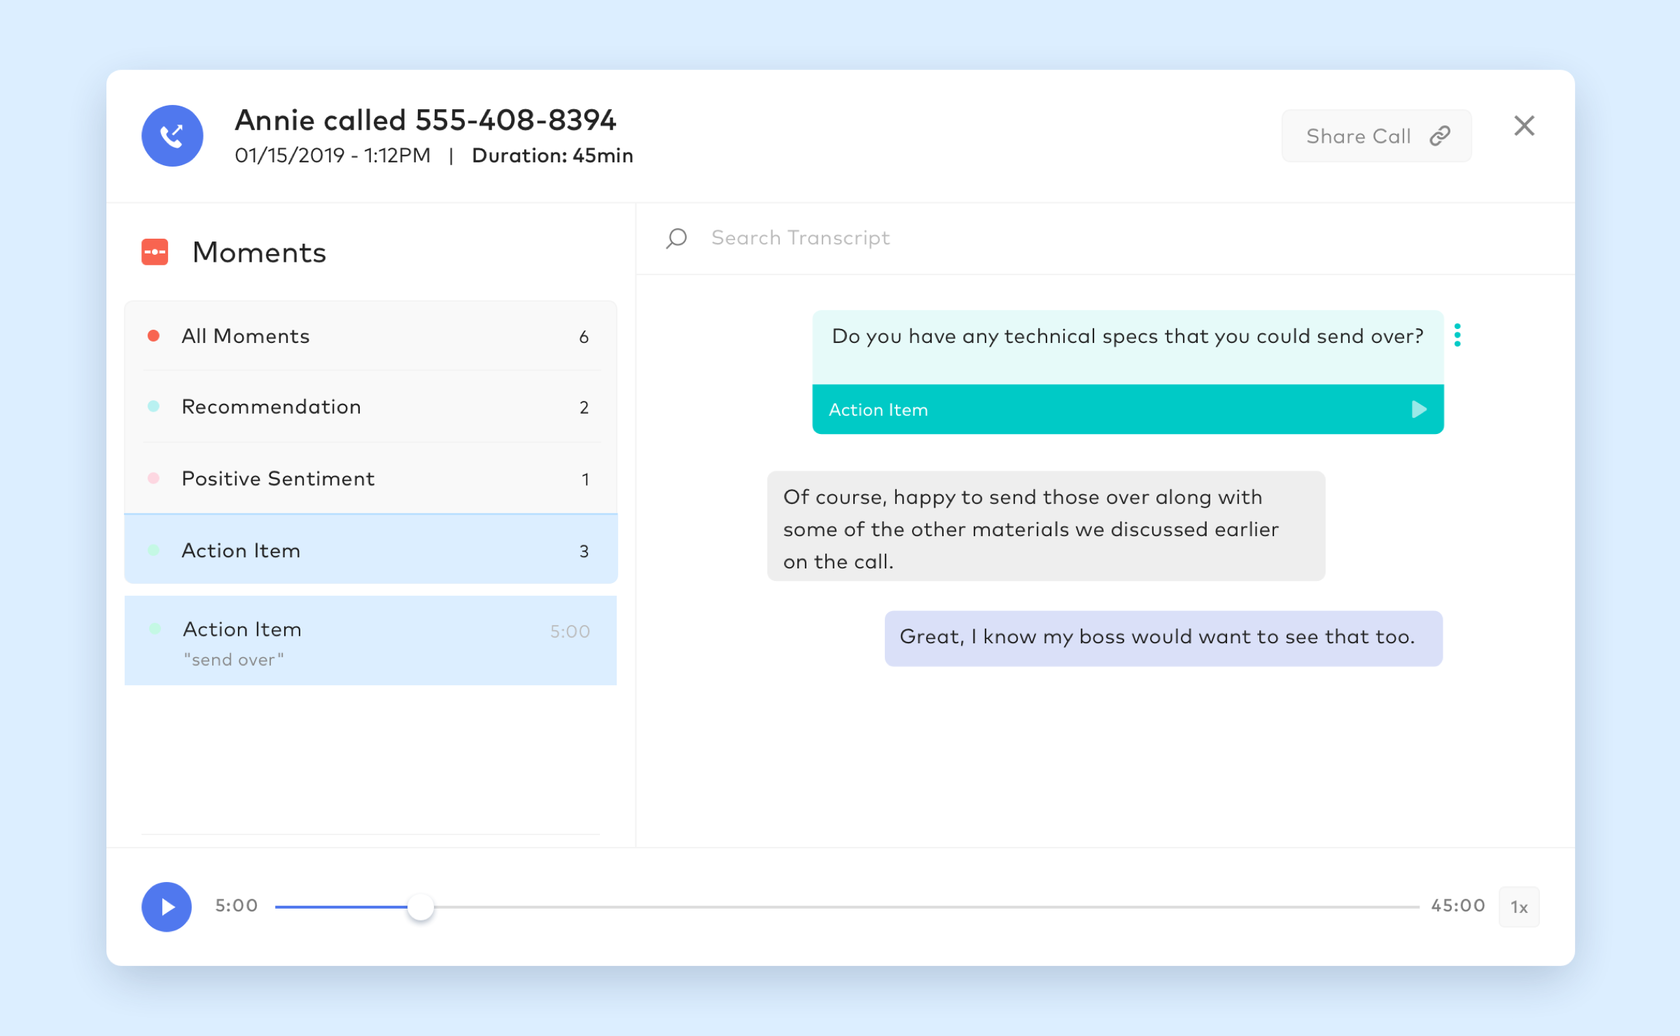Click the "Great, I know my boss" message
Screen dimensions: 1680x1036
click(x=1163, y=638)
